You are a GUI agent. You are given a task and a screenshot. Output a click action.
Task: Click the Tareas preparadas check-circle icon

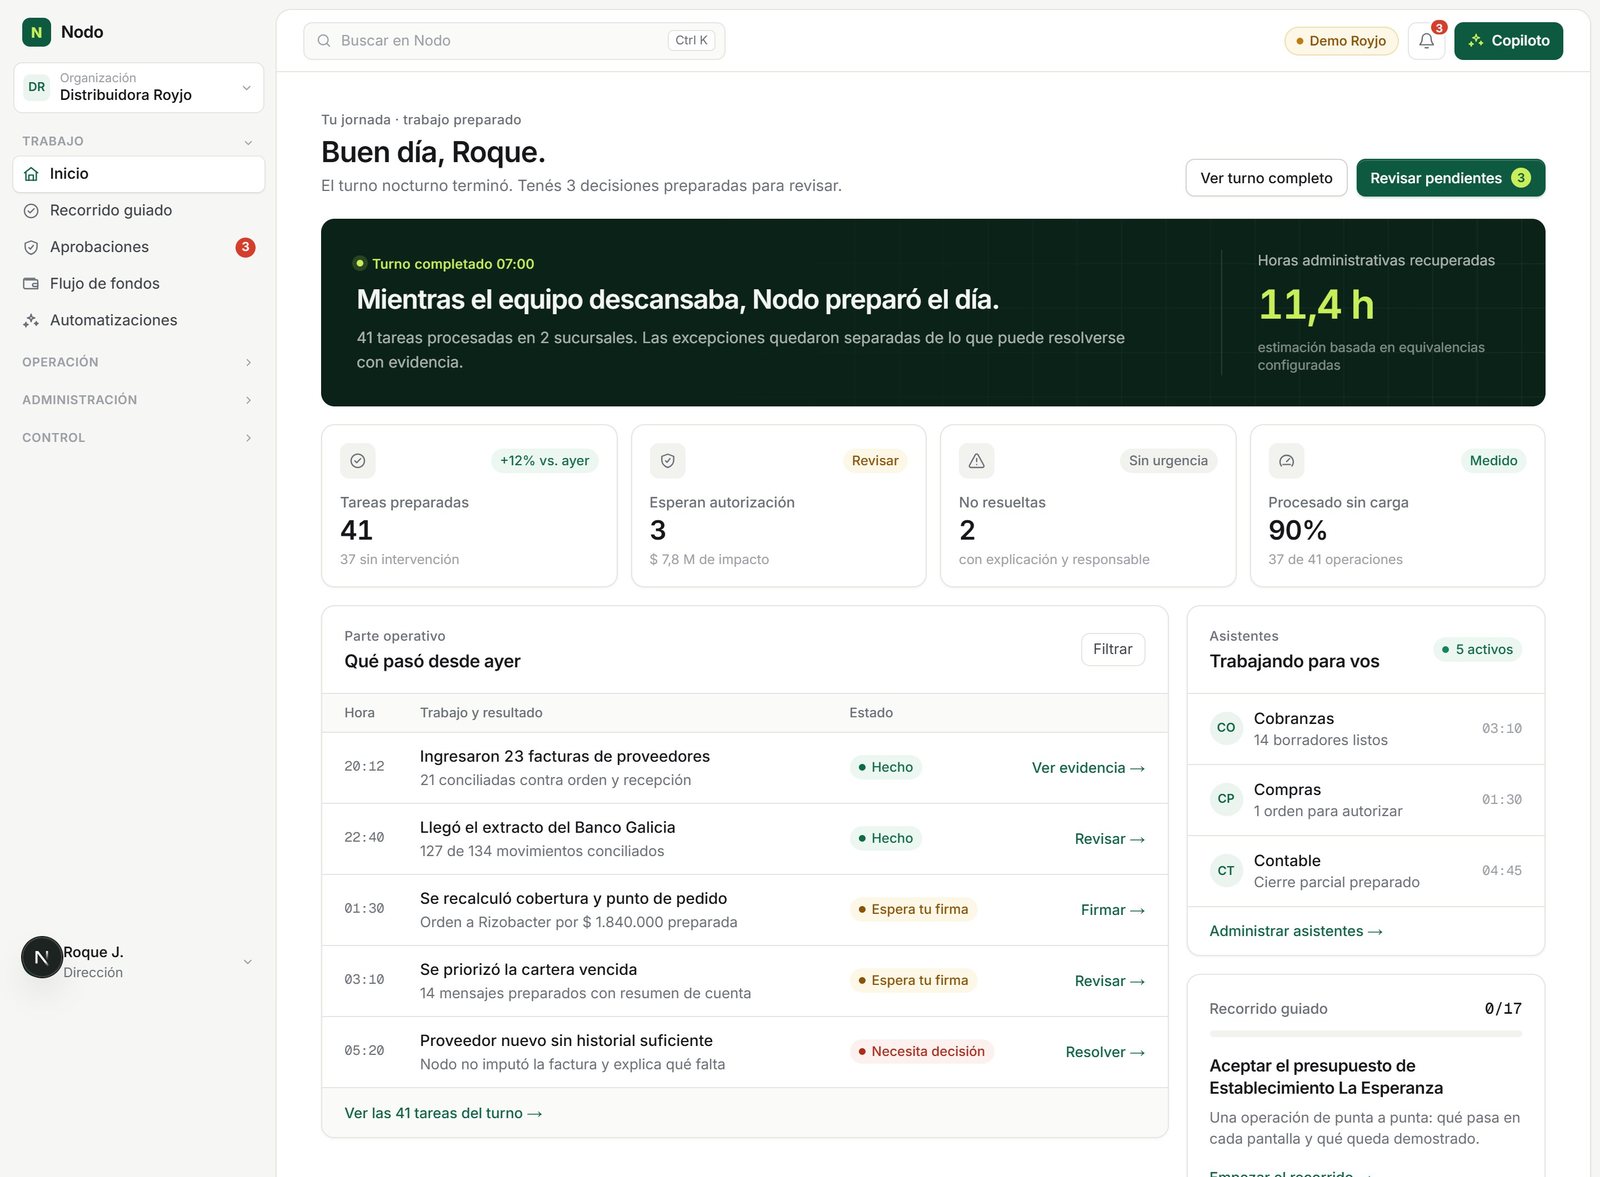358,461
